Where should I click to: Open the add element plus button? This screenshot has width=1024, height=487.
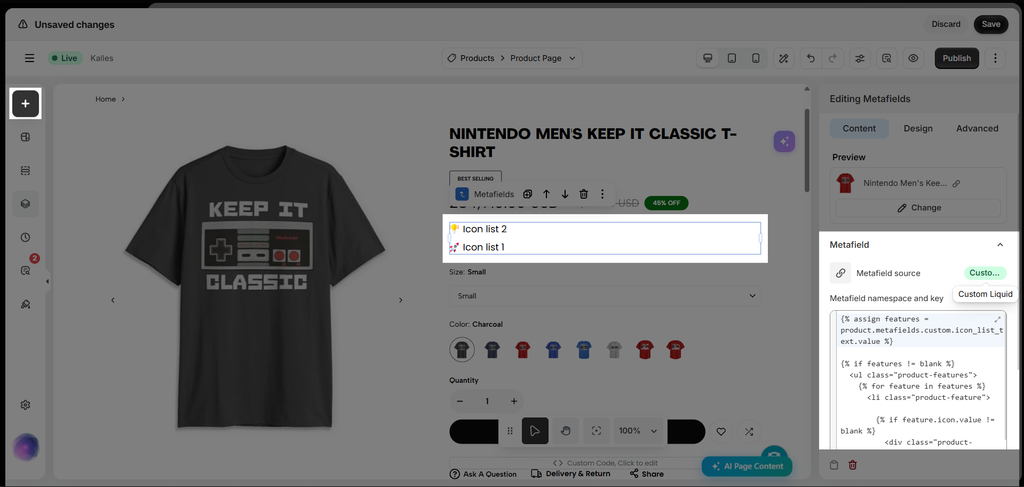click(25, 104)
